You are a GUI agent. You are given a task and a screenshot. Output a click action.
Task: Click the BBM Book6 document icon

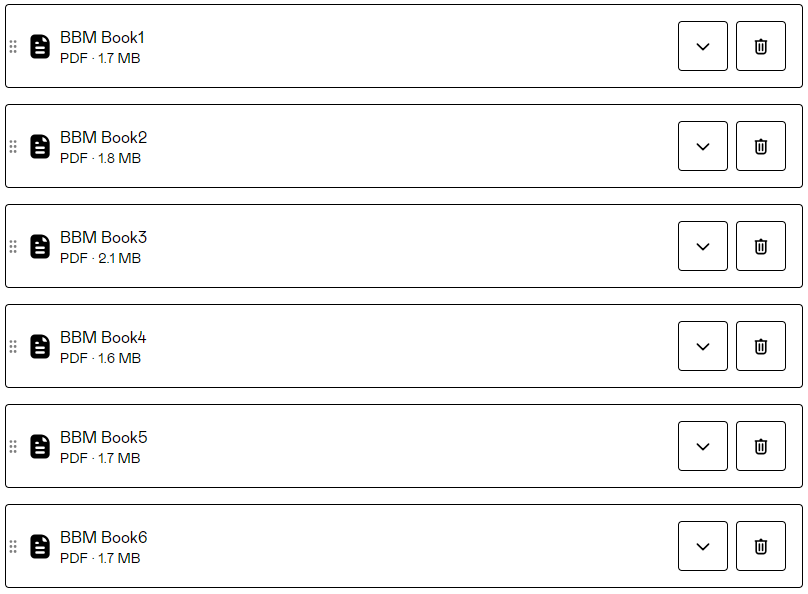click(40, 546)
